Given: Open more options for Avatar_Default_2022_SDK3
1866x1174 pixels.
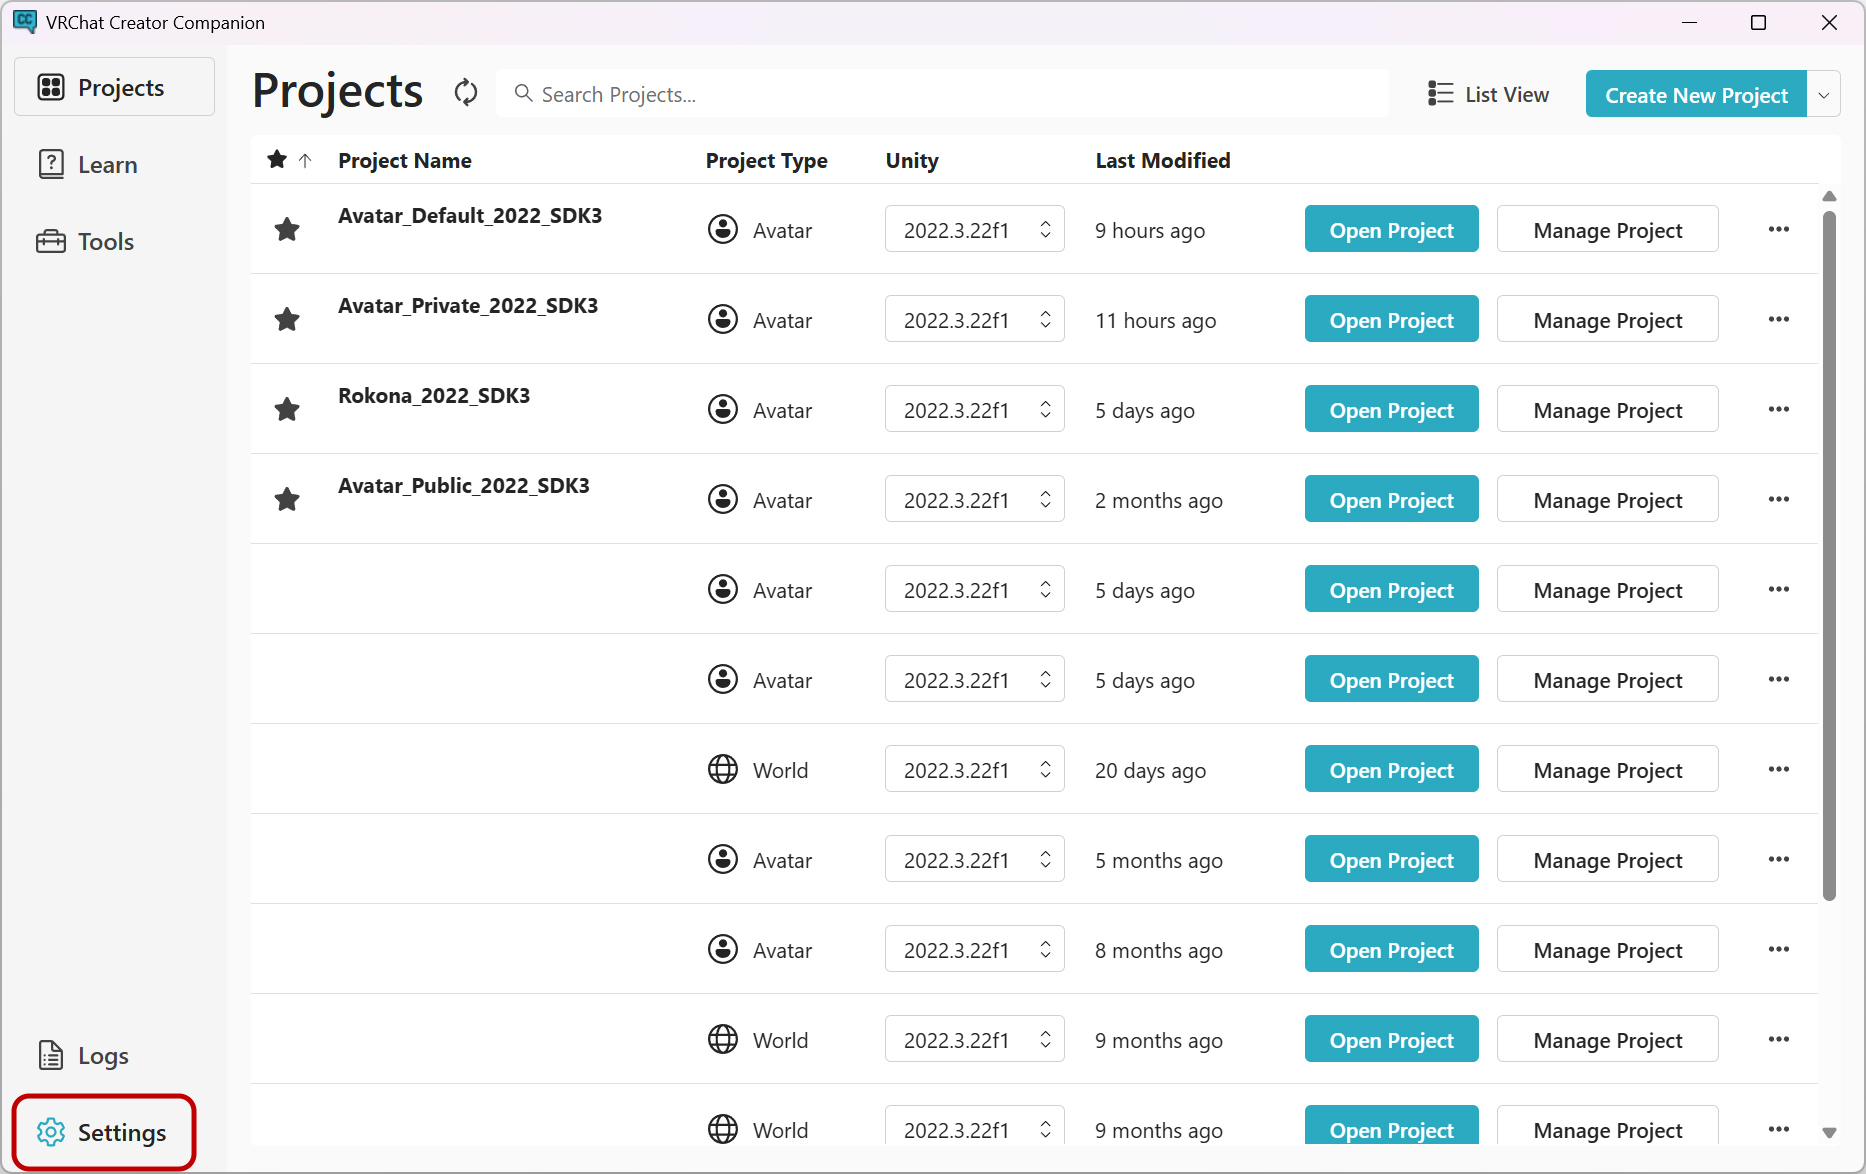Looking at the screenshot, I should (x=1779, y=230).
